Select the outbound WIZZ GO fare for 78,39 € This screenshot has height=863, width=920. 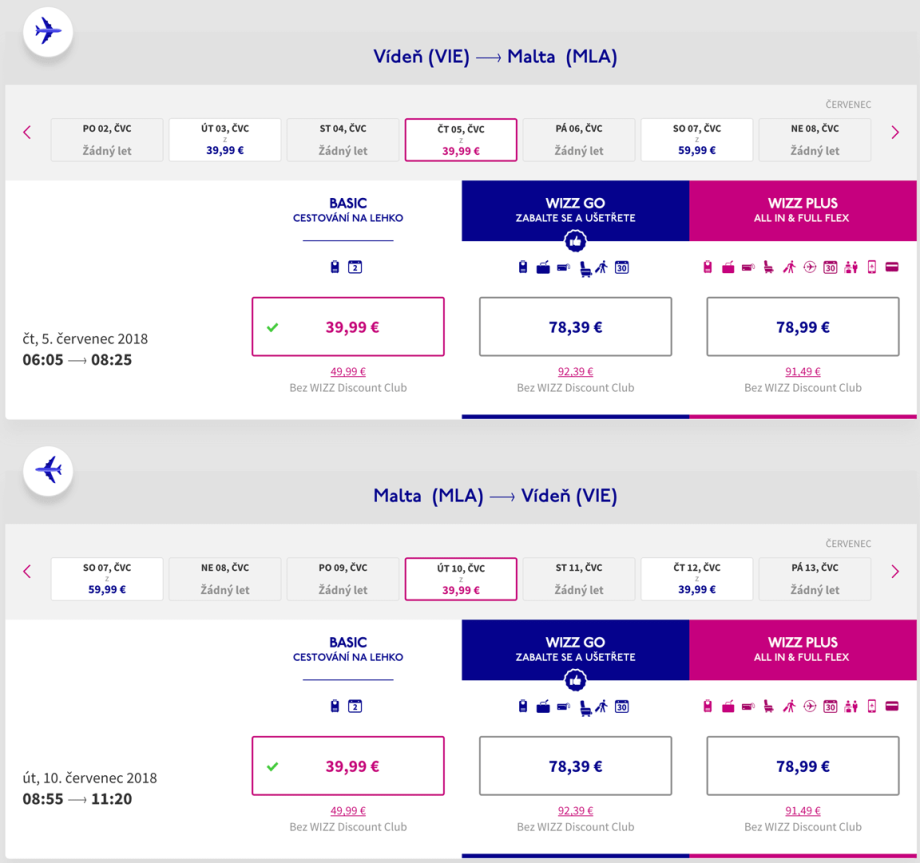pos(575,326)
